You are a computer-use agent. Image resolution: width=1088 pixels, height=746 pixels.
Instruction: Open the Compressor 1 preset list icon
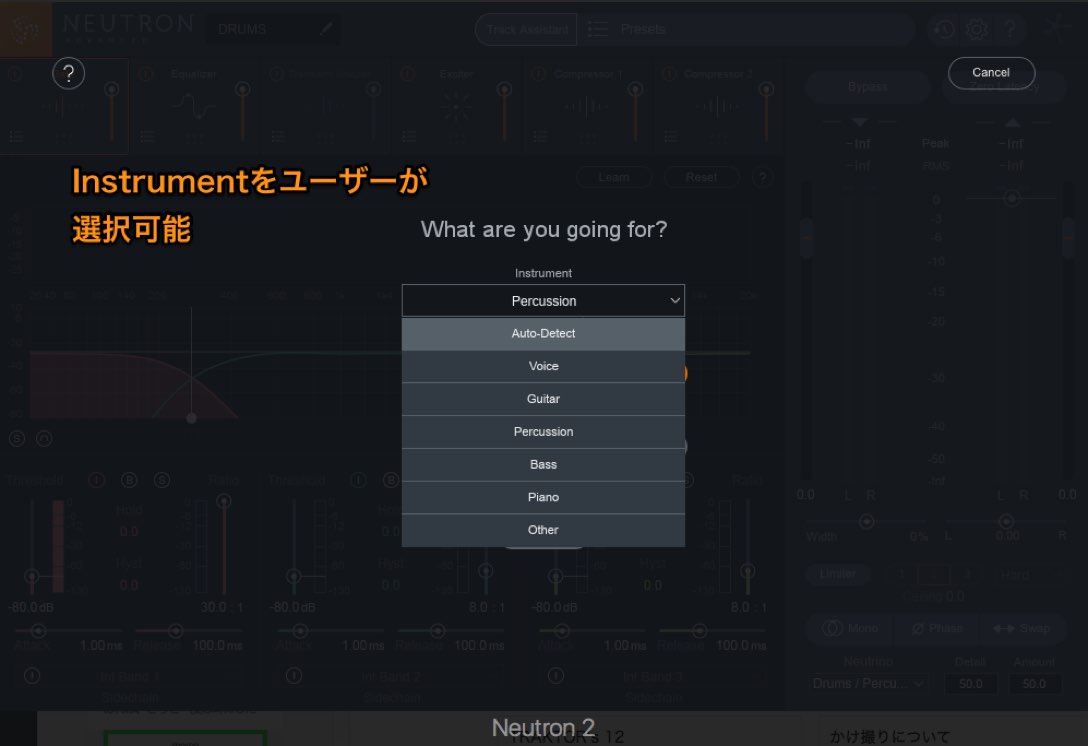(540, 137)
